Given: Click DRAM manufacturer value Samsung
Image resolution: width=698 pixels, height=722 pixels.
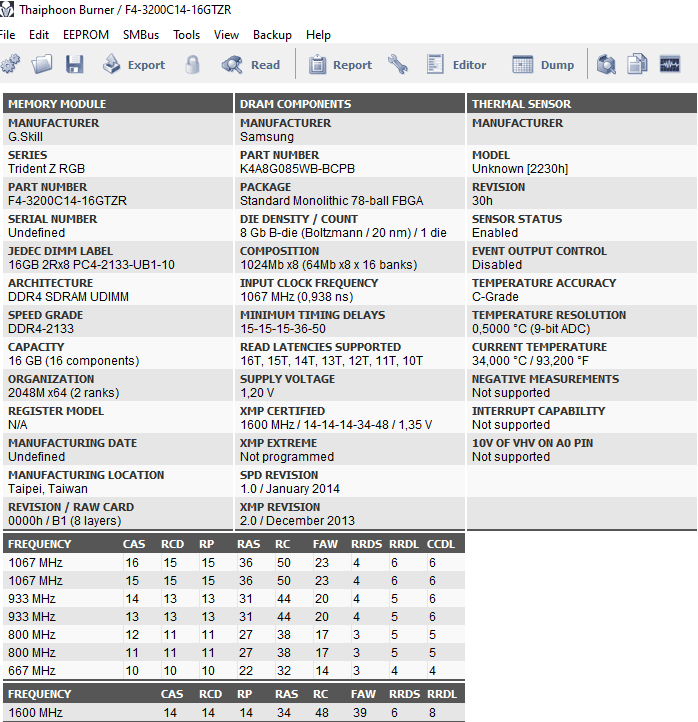Looking at the screenshot, I should tap(267, 137).
